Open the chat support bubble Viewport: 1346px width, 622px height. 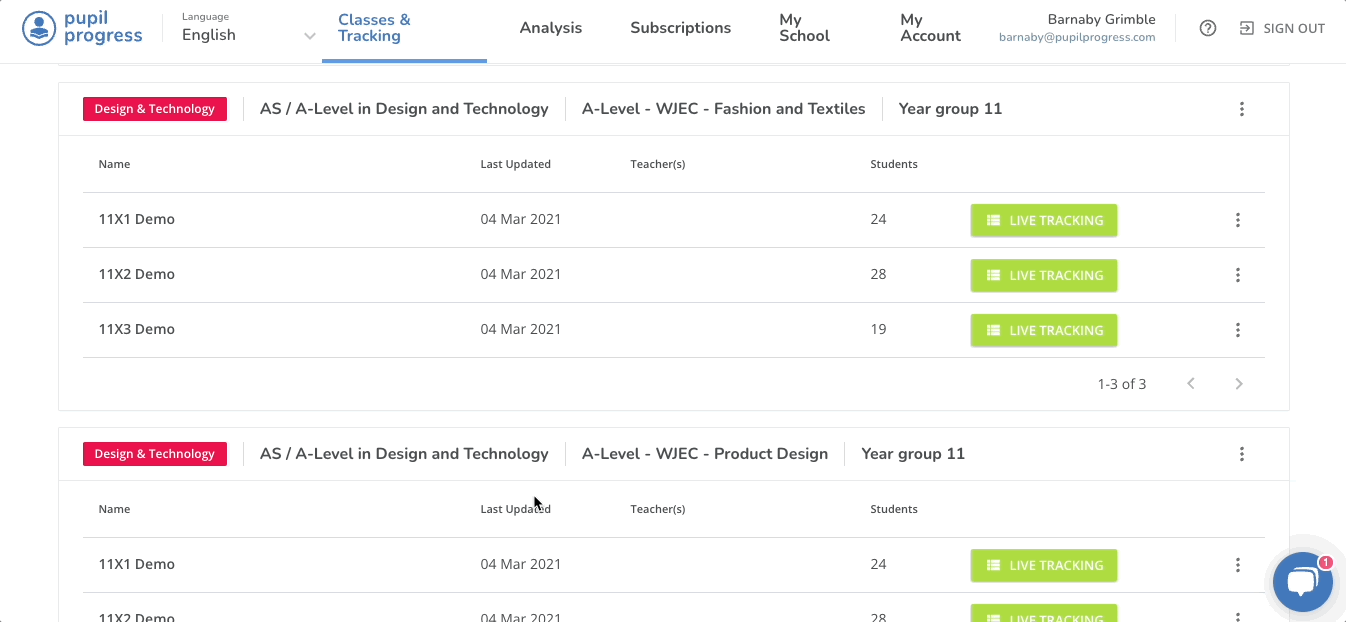[1302, 582]
